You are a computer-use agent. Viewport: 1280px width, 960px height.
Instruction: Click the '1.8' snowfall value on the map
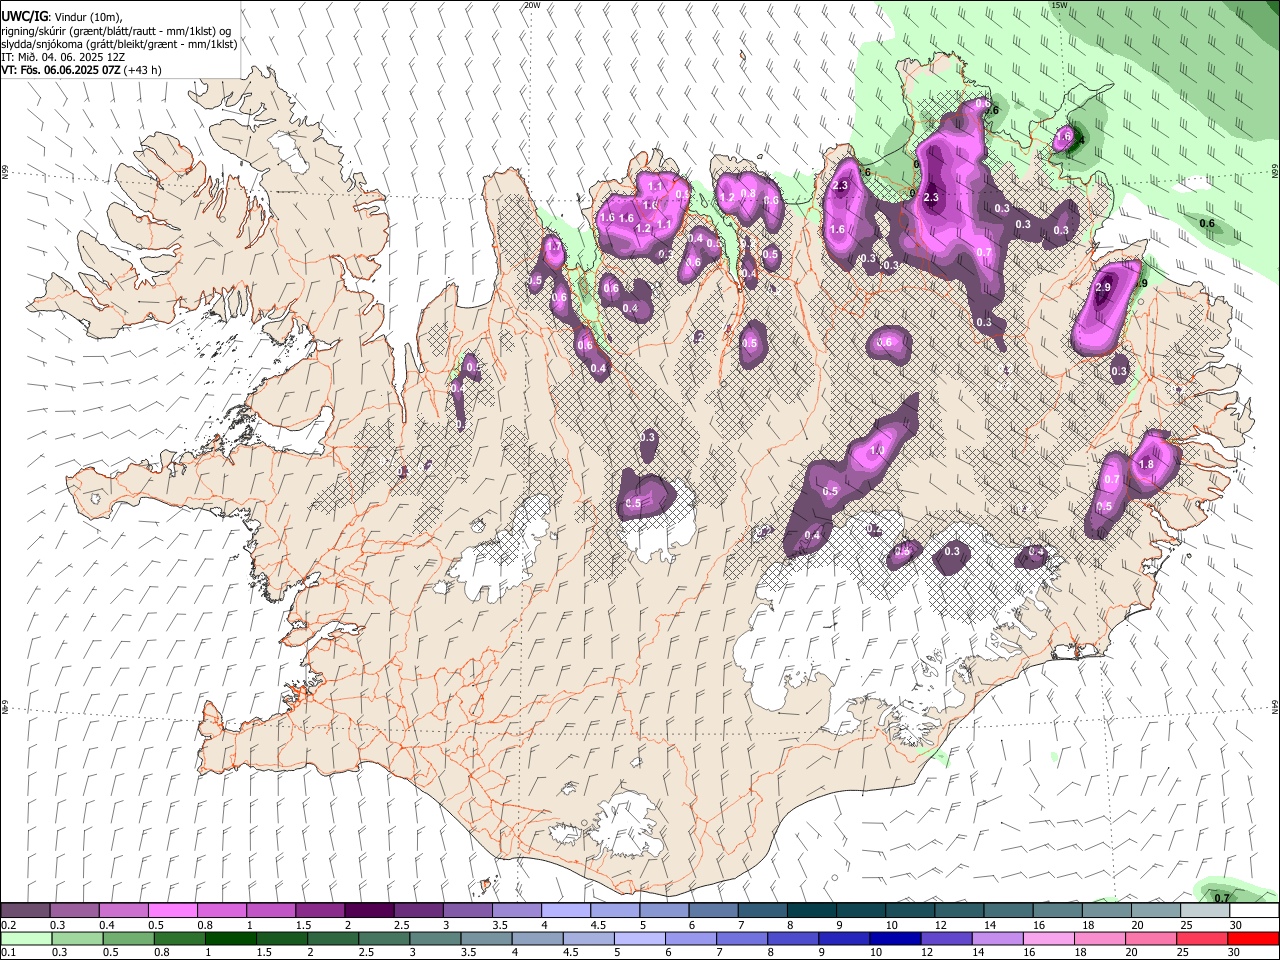(x=1146, y=464)
